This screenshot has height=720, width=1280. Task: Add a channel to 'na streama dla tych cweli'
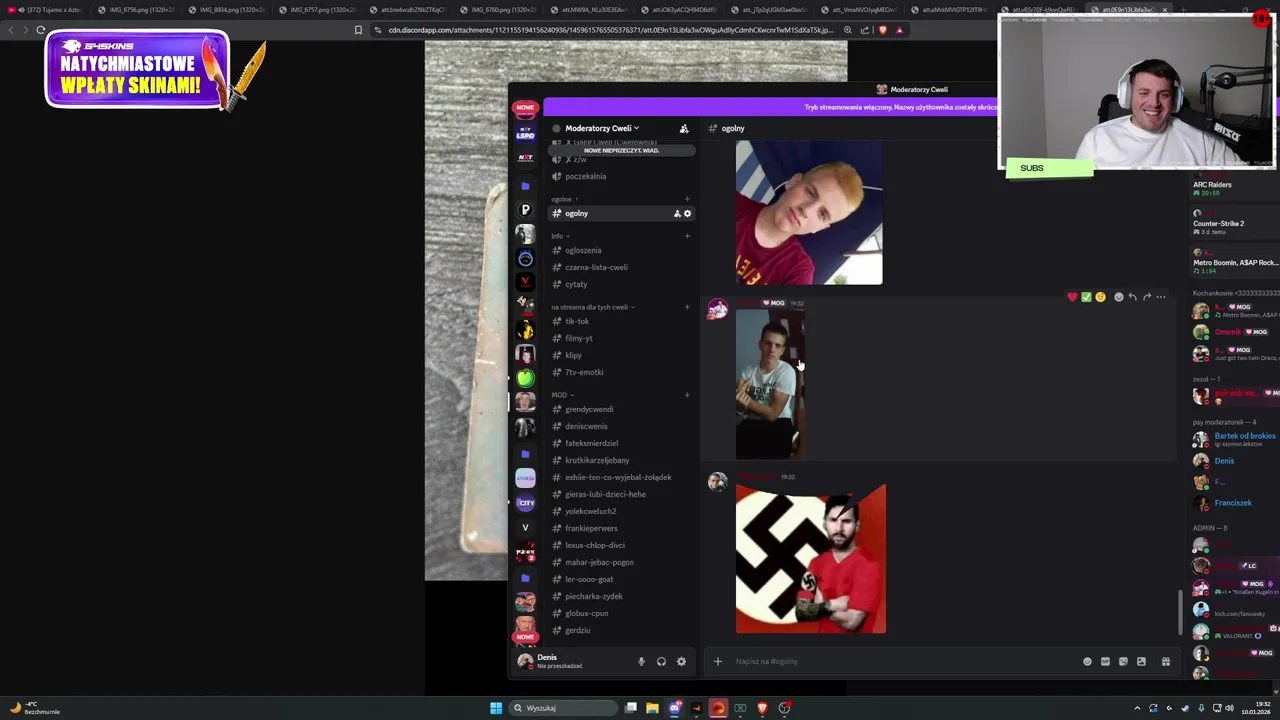coord(687,307)
